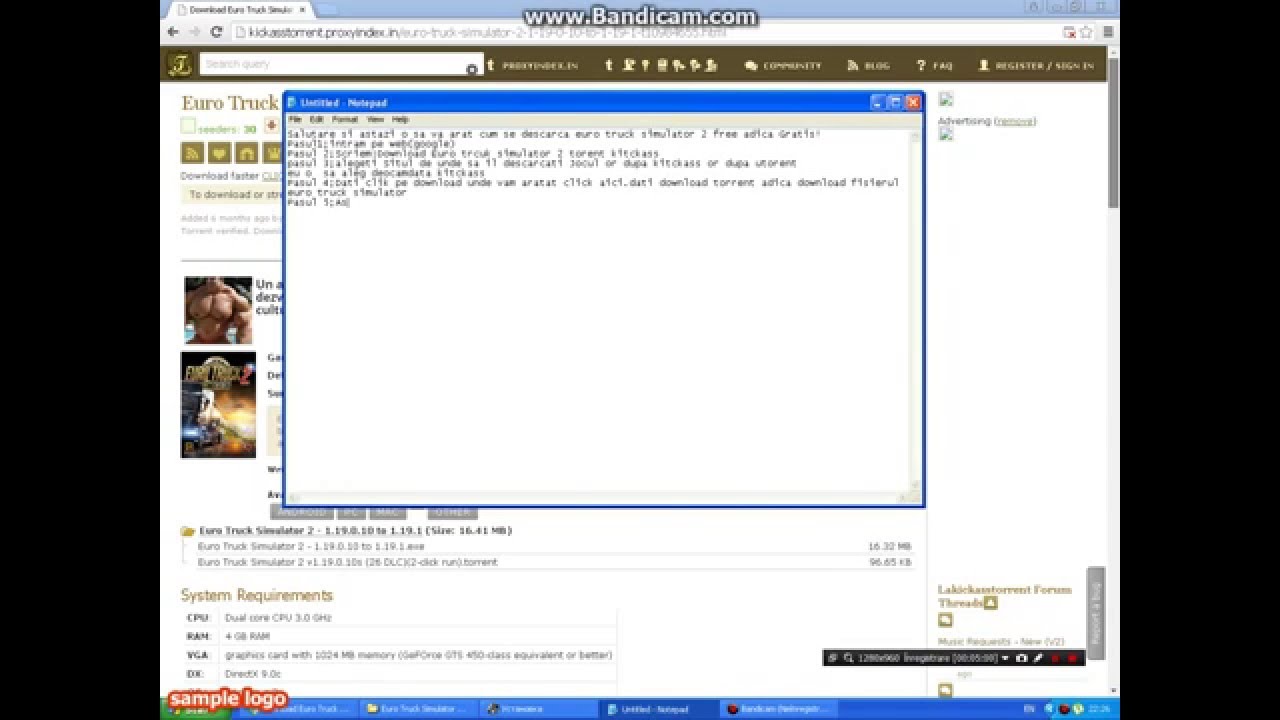Image resolution: width=1280 pixels, height=720 pixels.
Task: Click the heart favorite icon under the title
Action: [x=219, y=153]
